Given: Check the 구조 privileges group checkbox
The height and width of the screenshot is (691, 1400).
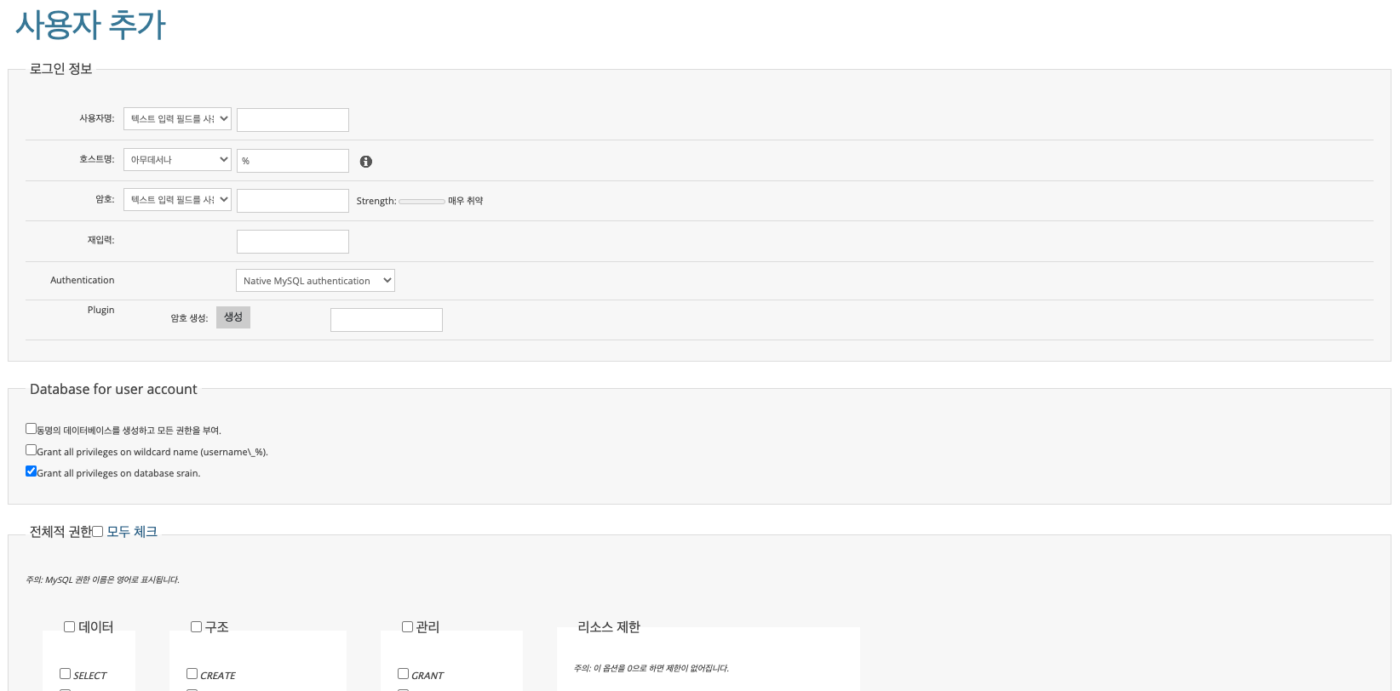Looking at the screenshot, I should [x=196, y=627].
